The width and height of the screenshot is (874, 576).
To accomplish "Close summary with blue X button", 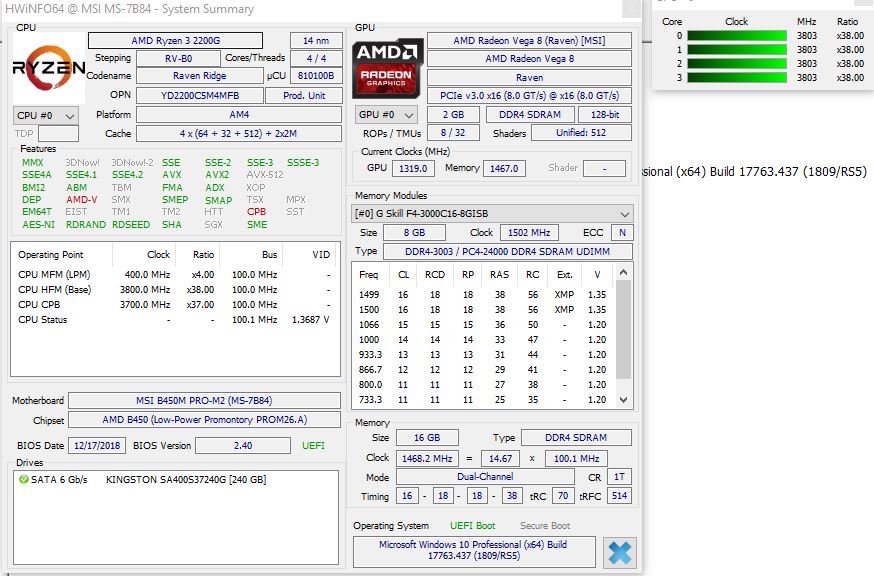I will point(619,552).
